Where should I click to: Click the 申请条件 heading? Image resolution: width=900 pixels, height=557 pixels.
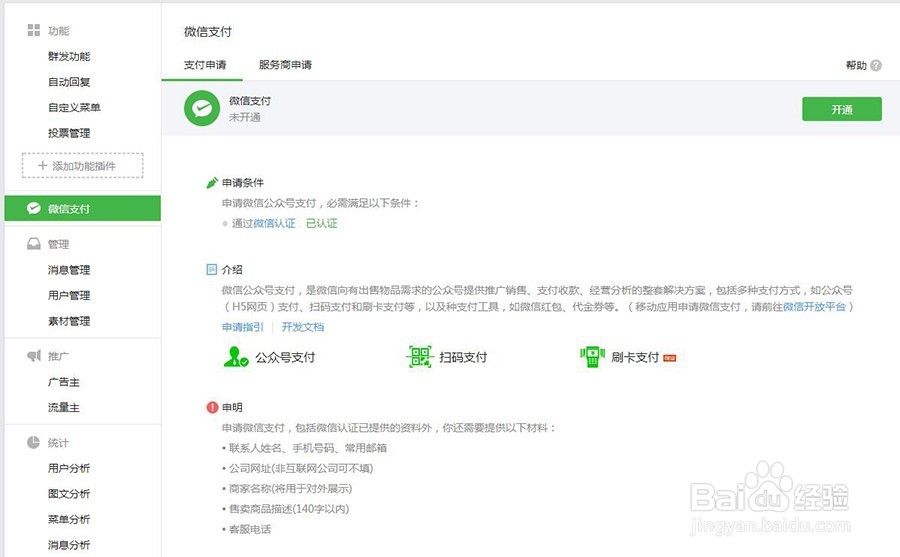[243, 183]
